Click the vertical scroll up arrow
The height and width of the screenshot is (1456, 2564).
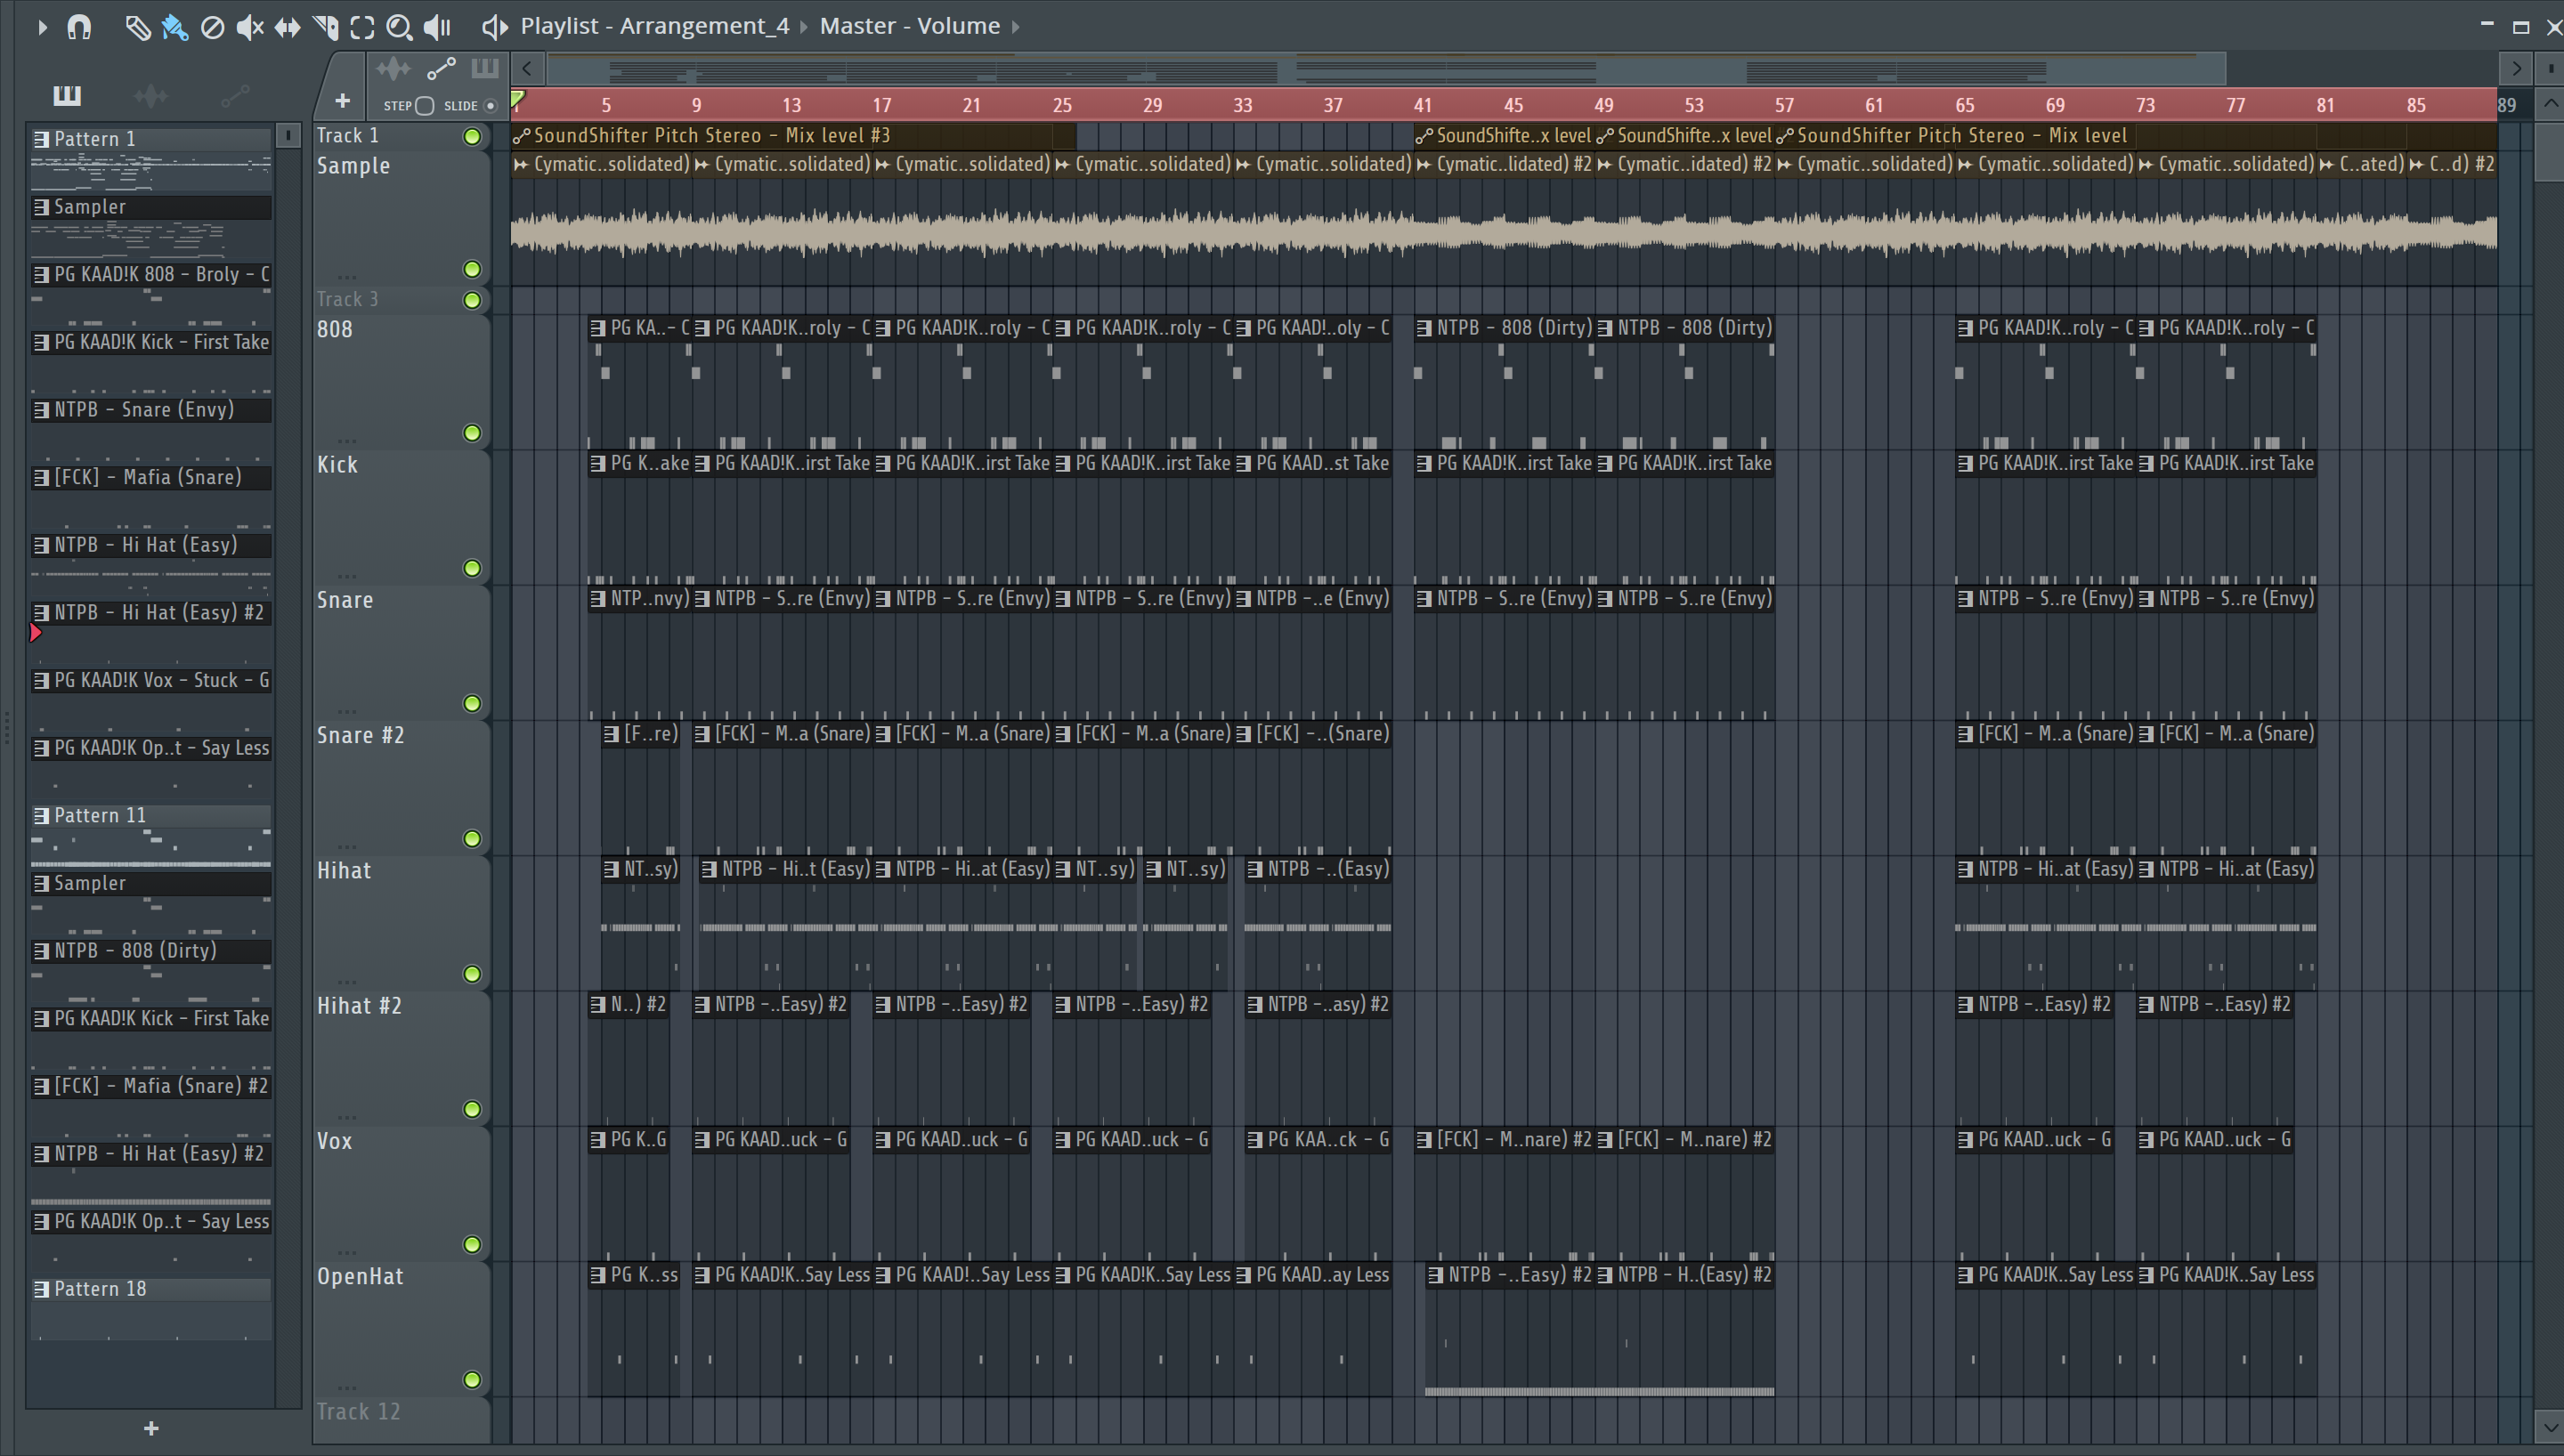coord(2550,104)
